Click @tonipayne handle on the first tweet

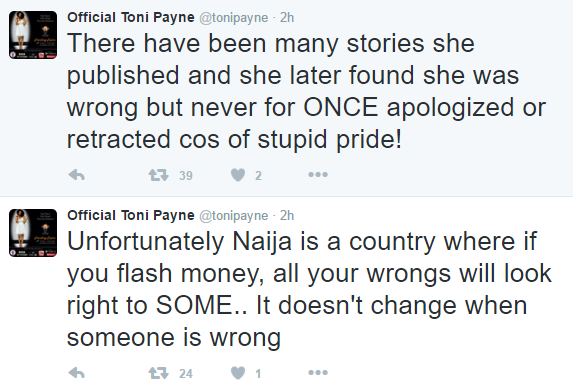pyautogui.click(x=234, y=18)
